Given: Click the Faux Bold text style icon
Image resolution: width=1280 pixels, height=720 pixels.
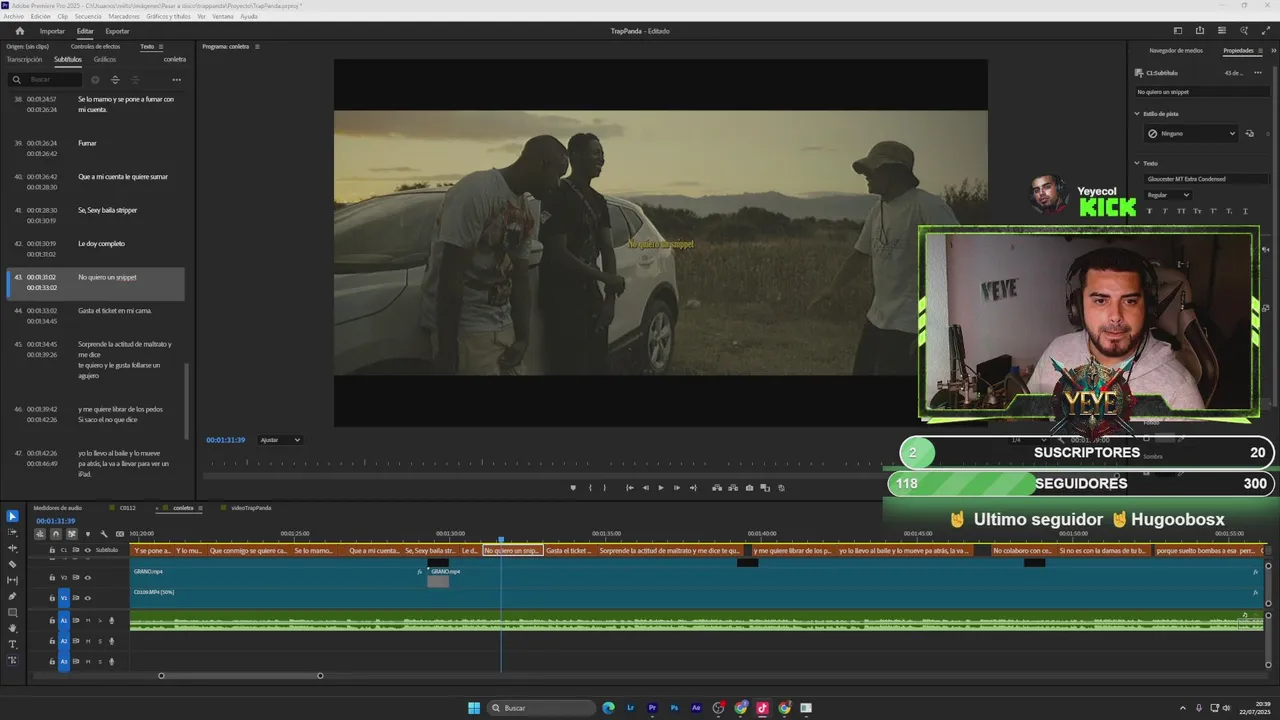Looking at the screenshot, I should pos(1149,211).
